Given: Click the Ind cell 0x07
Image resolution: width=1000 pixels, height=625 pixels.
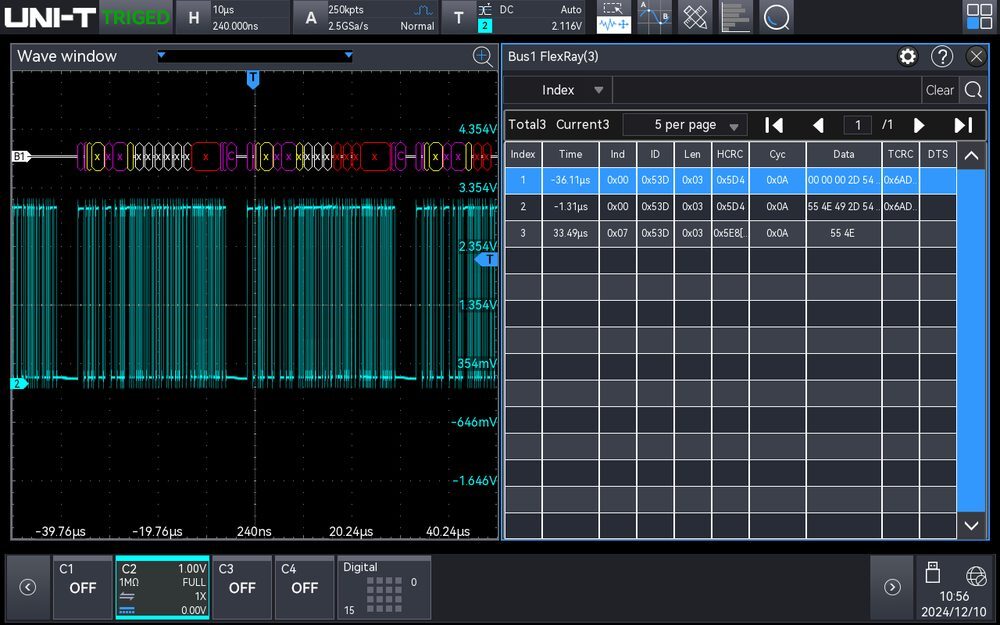Looking at the screenshot, I should coord(617,233).
